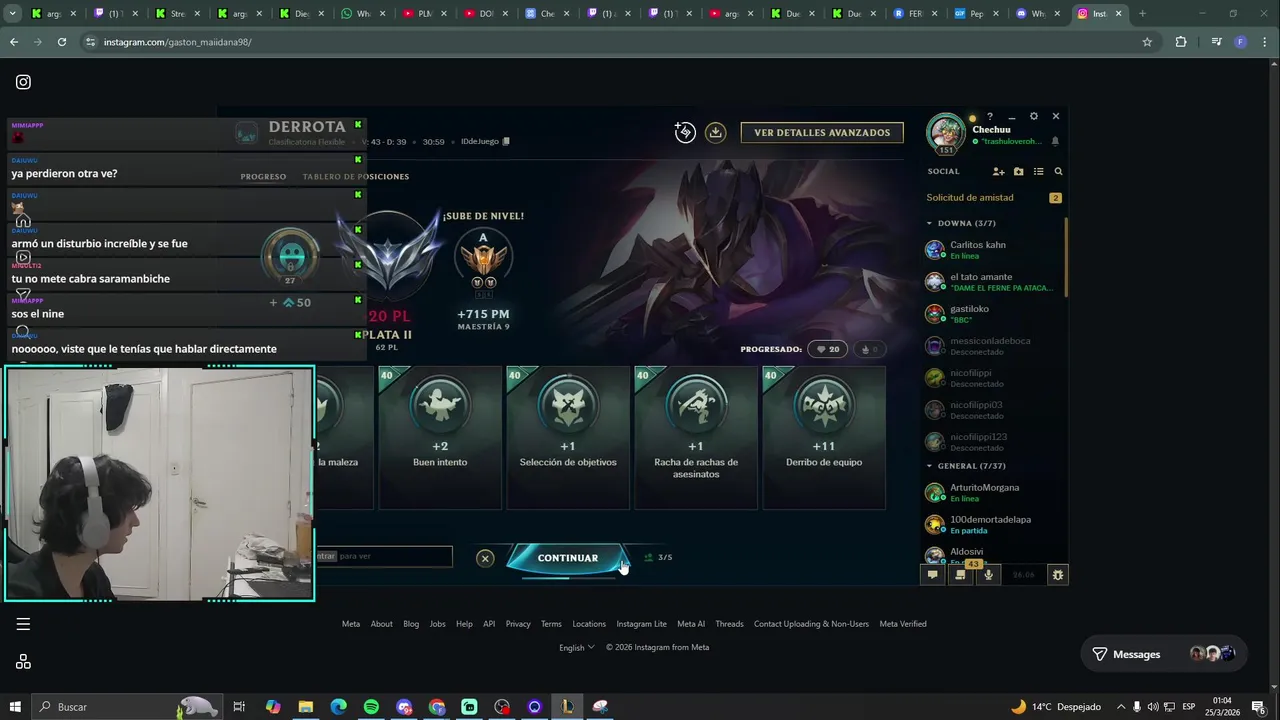Reload the Instagram page
Viewport: 1280px width, 720px height.
click(62, 42)
